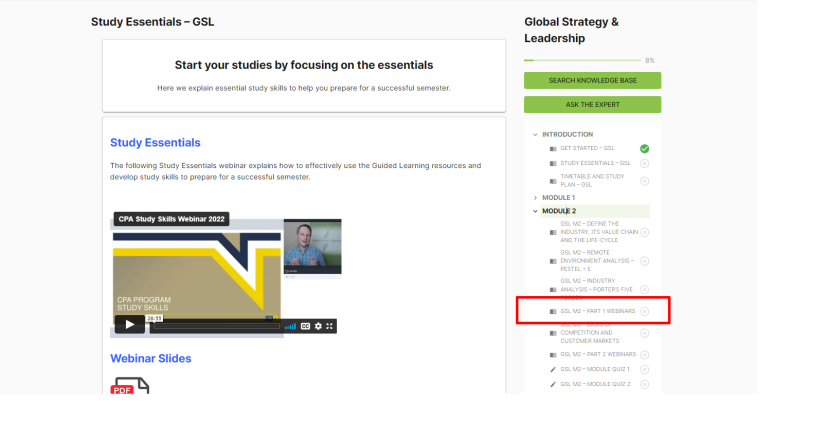This screenshot has width=814, height=427.
Task: Click pencil icon beside Module Quiz 2
Action: pos(553,384)
